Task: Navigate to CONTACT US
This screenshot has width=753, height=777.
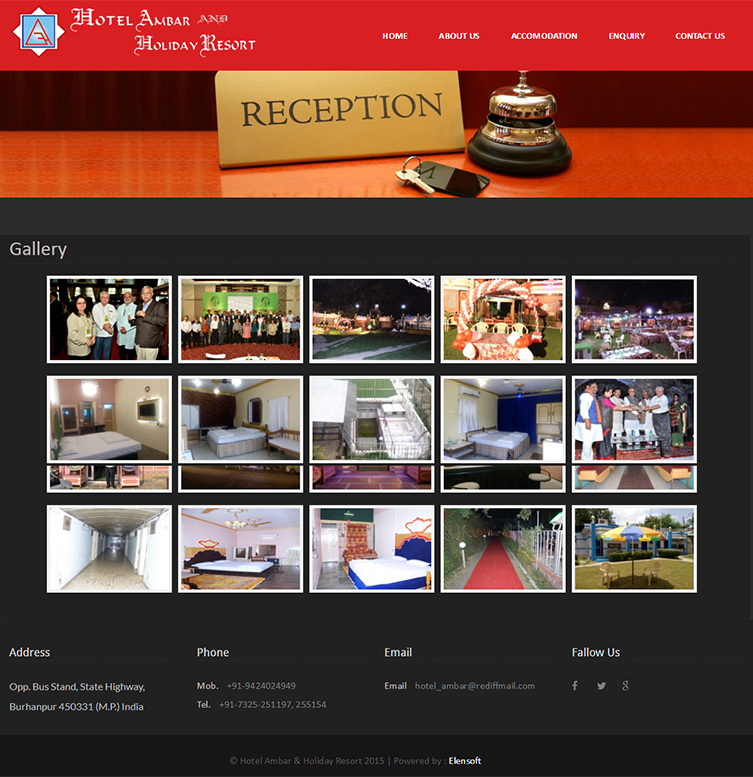Action: (x=699, y=36)
